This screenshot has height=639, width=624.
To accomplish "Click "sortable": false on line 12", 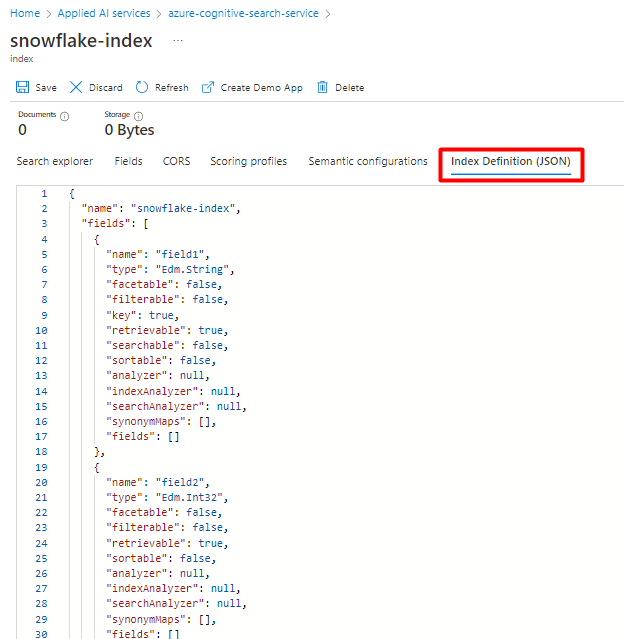I will point(161,360).
